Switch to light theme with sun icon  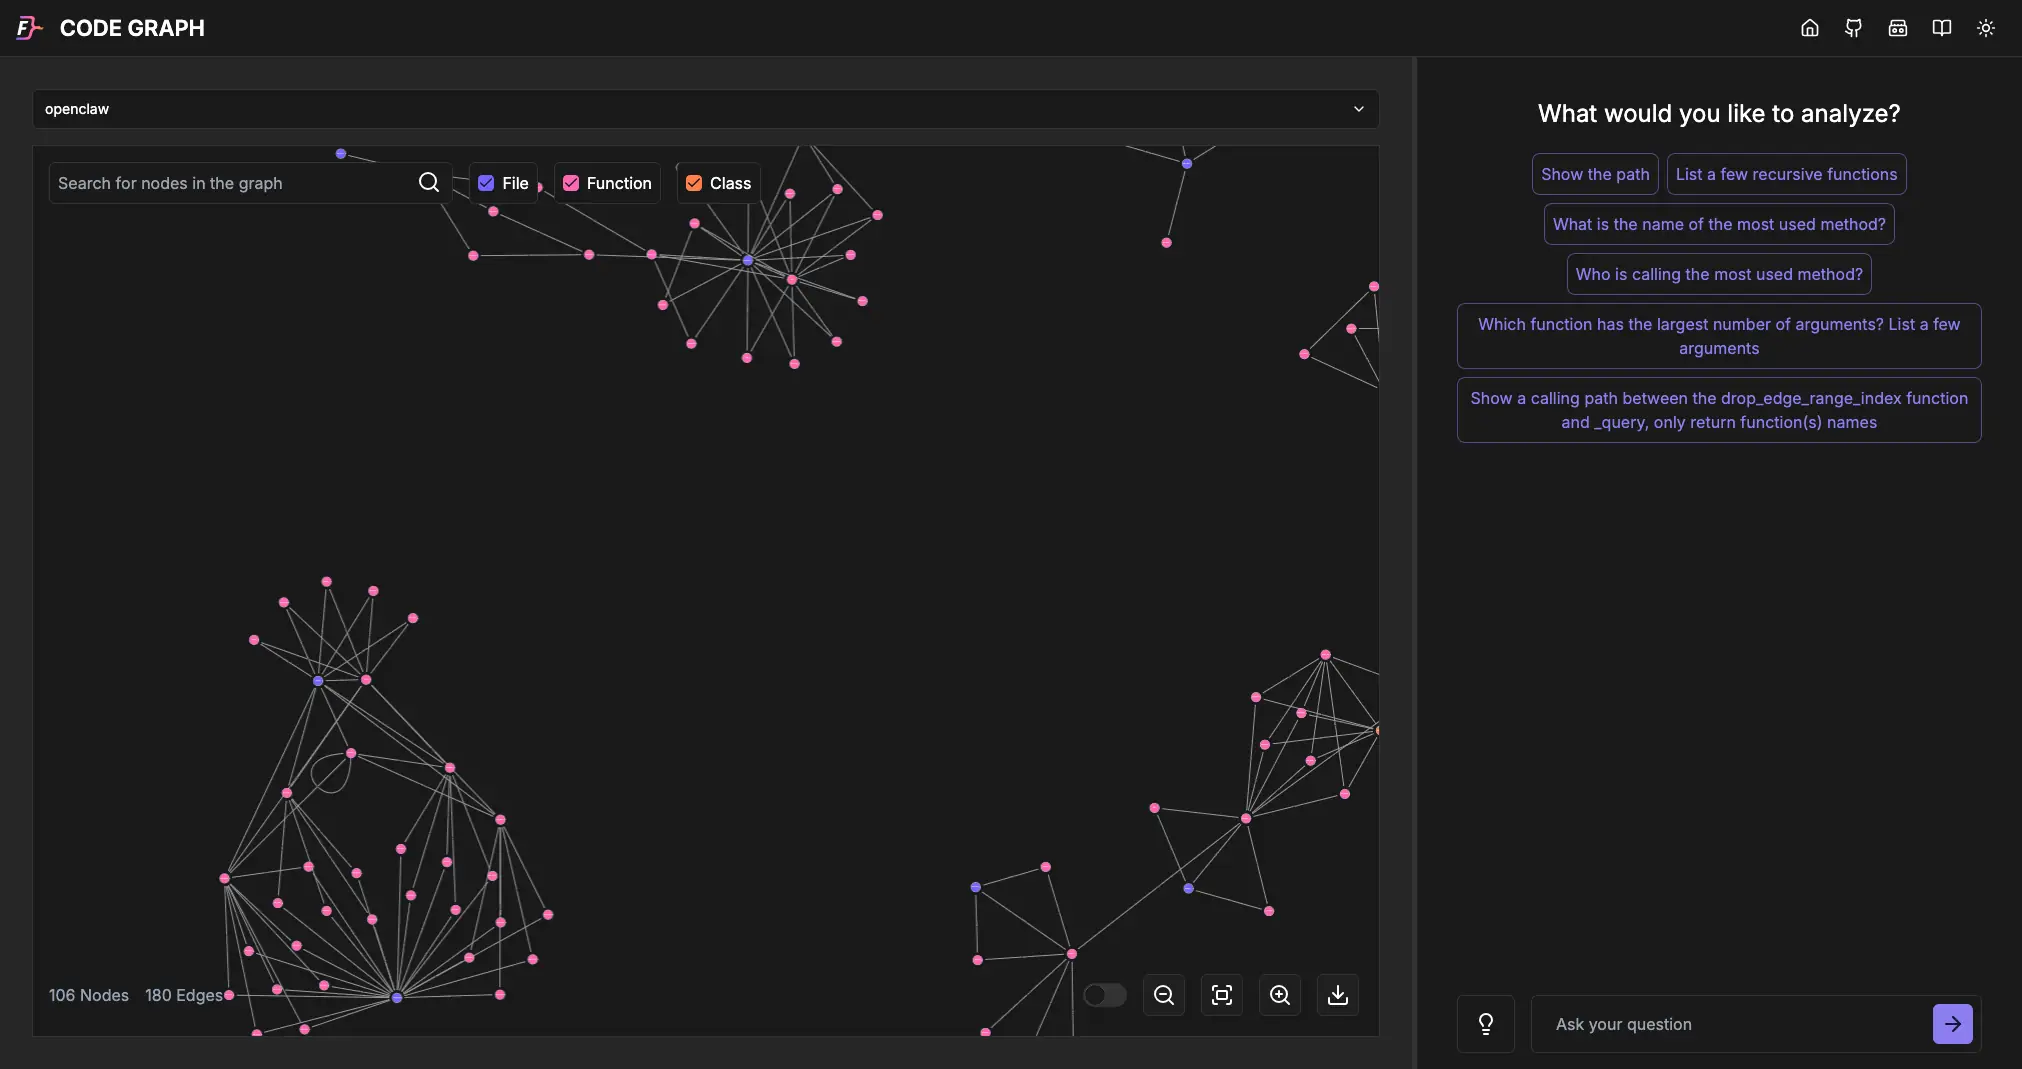(1986, 28)
